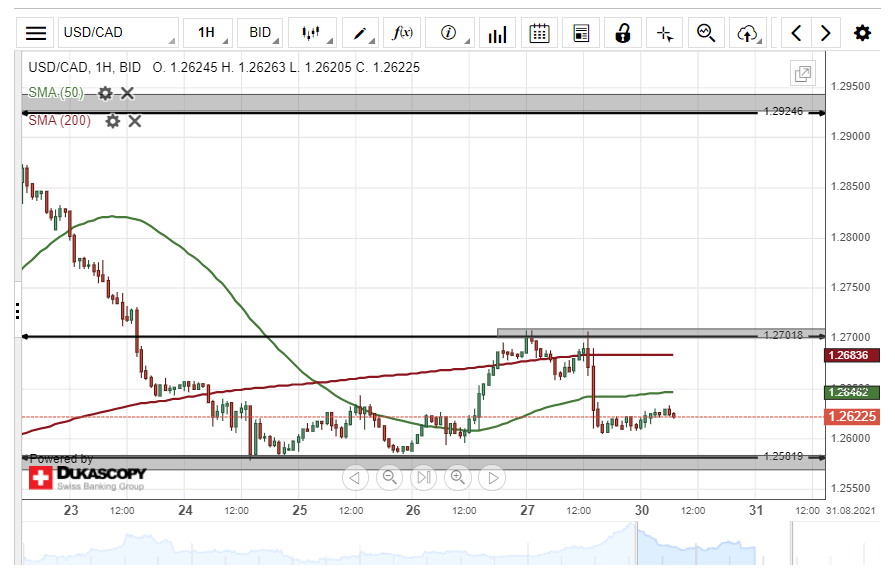
Task: Open SMA (50) indicator settings gear
Action: [x=105, y=93]
